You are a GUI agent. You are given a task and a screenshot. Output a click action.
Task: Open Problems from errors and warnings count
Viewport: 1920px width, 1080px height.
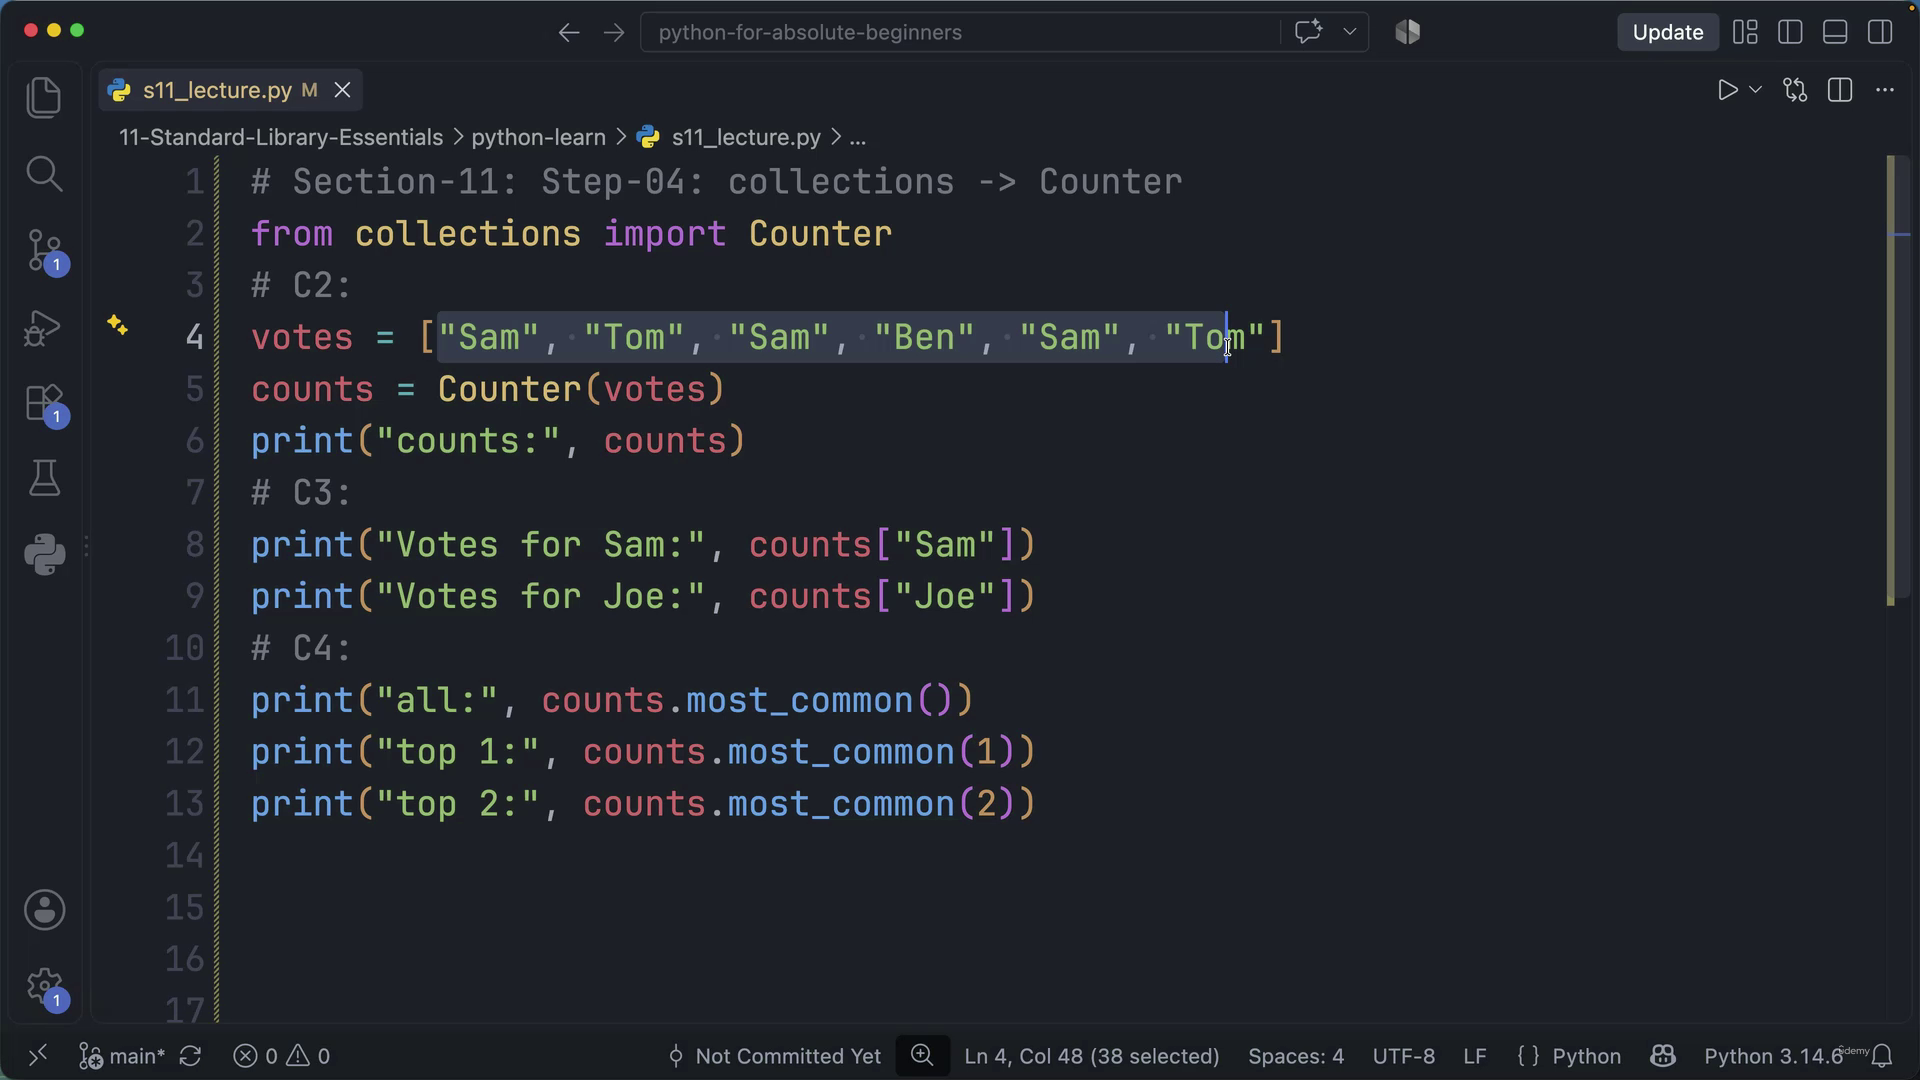[x=281, y=1056]
